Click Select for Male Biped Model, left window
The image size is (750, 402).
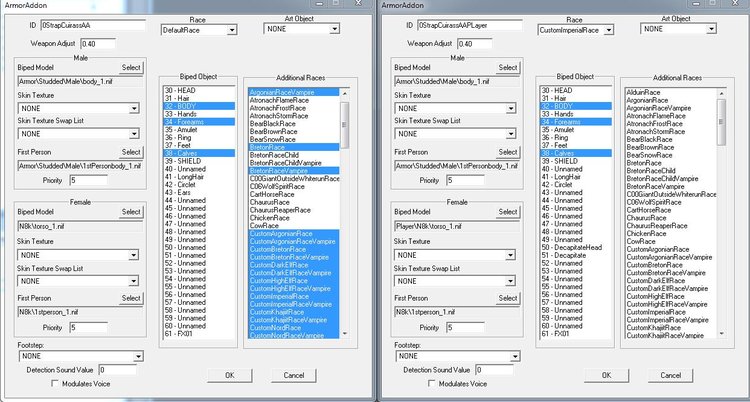(x=131, y=67)
